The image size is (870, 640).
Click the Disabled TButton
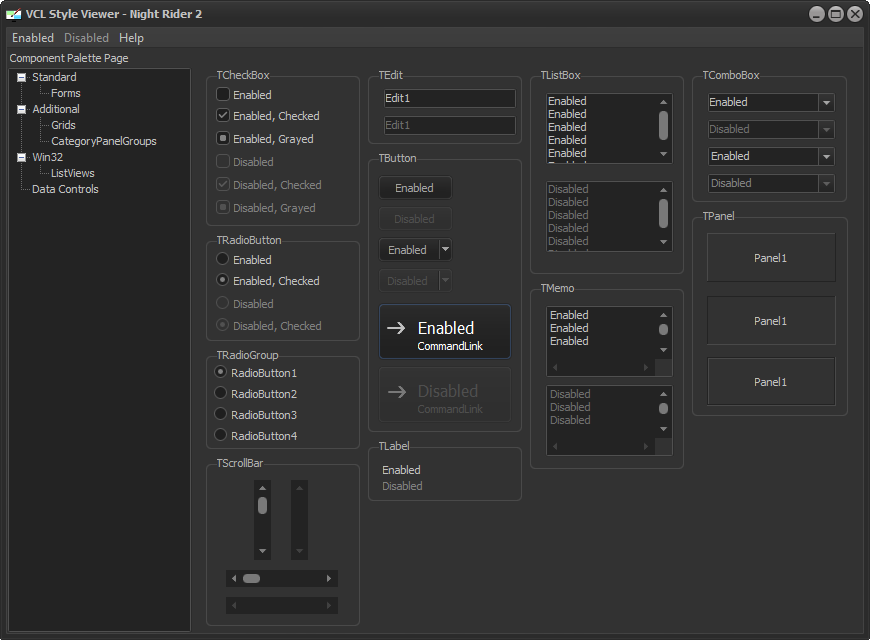pos(415,219)
